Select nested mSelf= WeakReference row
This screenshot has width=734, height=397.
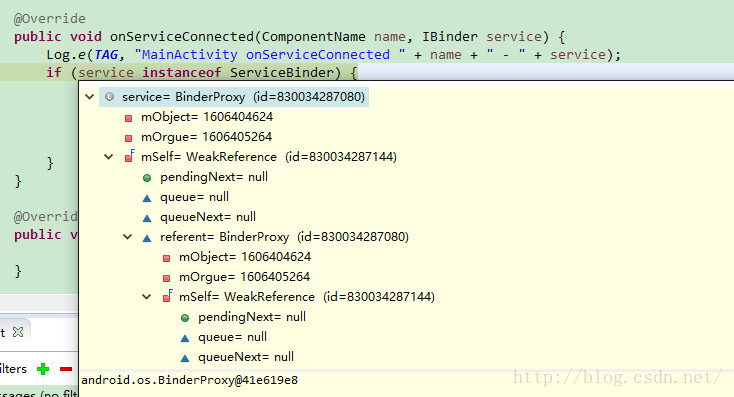click(307, 297)
